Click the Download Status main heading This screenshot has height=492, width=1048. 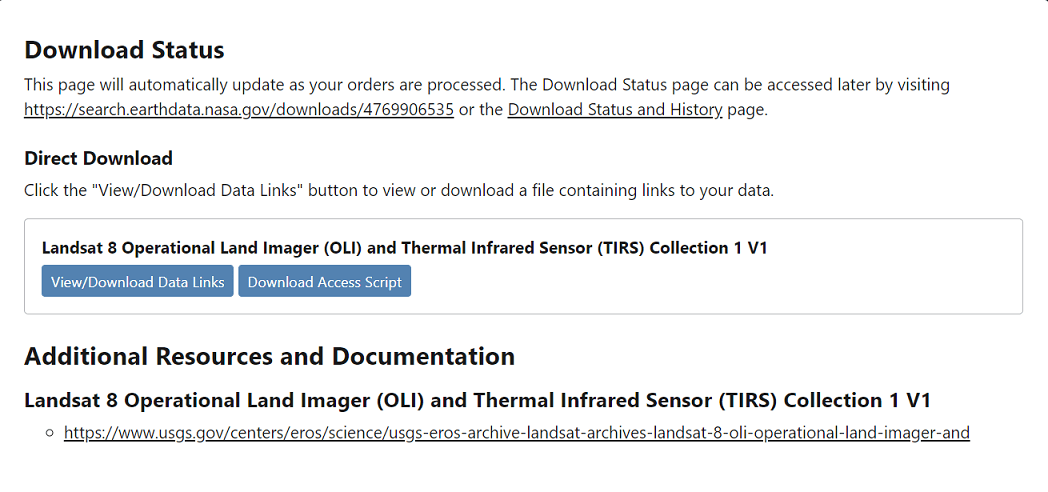[124, 50]
